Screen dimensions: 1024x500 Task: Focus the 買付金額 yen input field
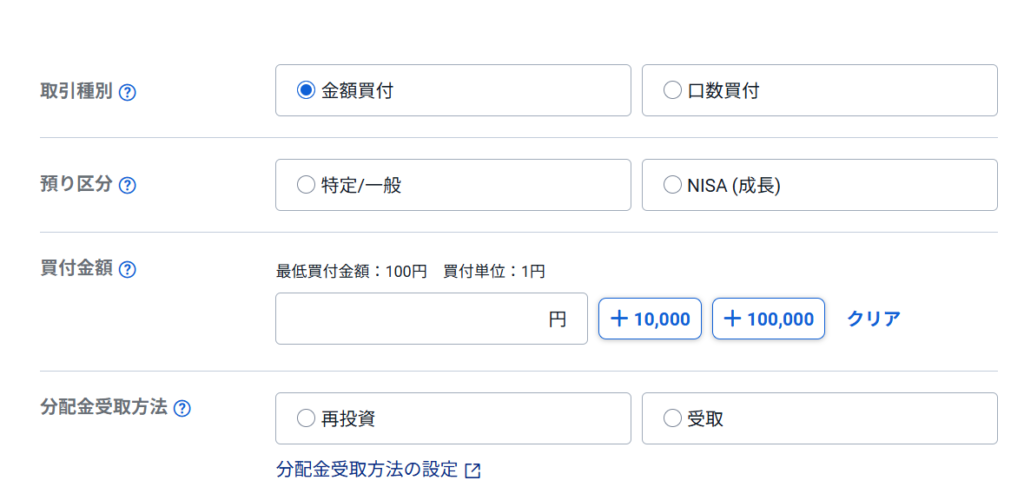coord(420,319)
